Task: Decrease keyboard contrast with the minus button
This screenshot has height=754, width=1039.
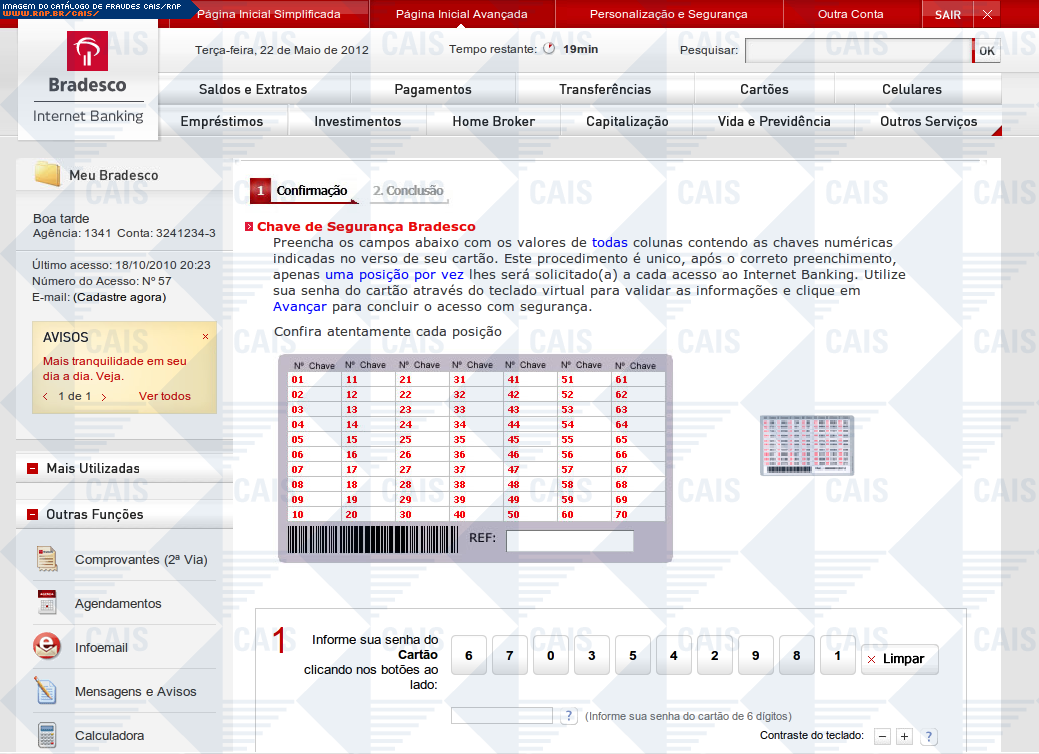Action: (x=882, y=737)
